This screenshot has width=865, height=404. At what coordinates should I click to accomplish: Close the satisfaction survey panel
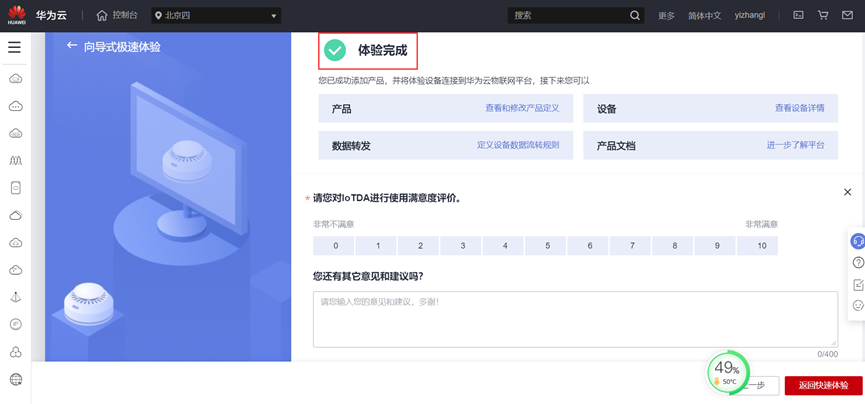click(x=847, y=192)
